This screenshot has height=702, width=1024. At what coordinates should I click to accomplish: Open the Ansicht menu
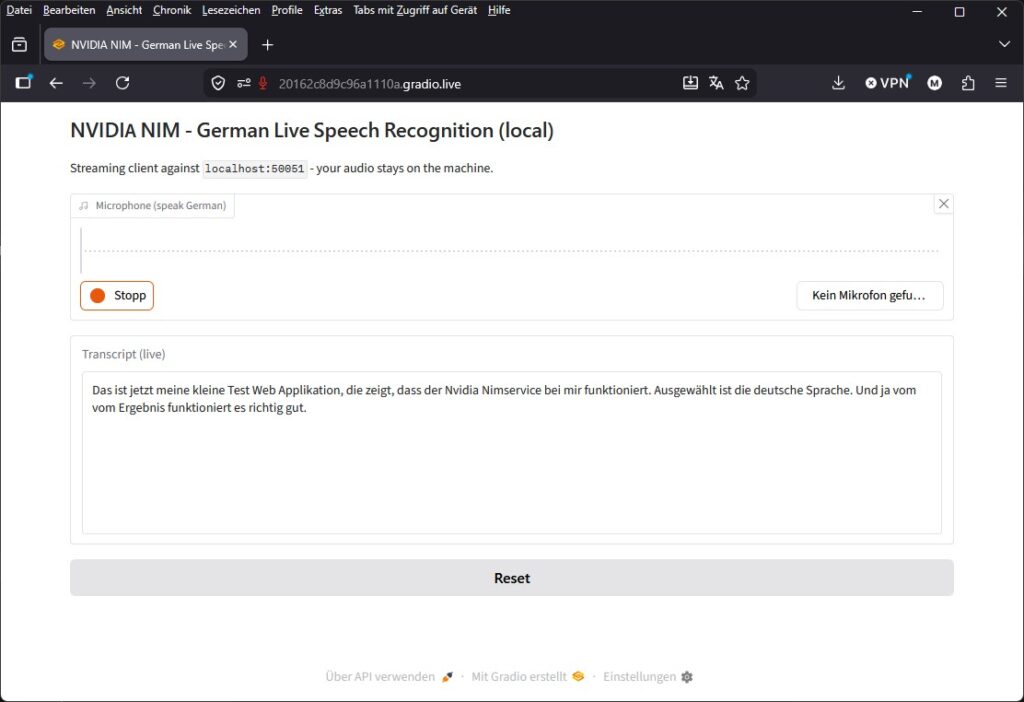(124, 10)
